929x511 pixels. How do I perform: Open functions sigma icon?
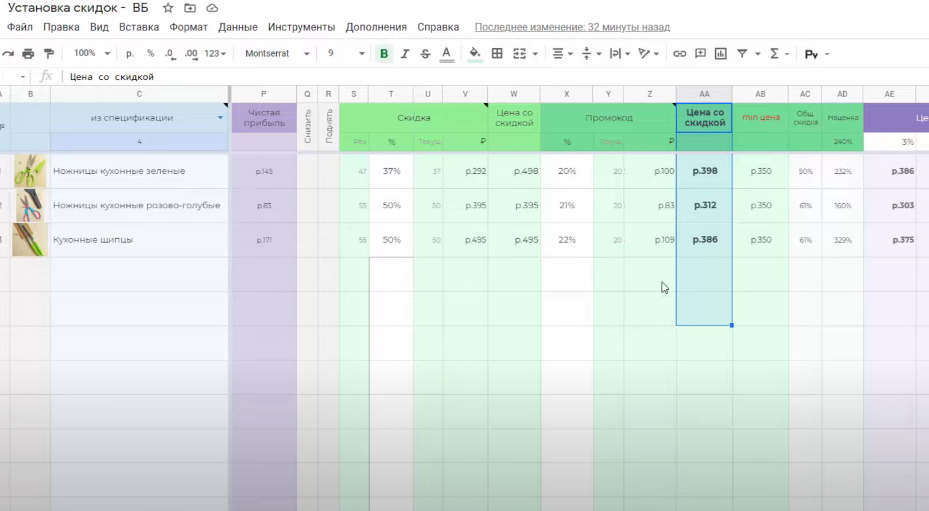pyautogui.click(x=774, y=54)
